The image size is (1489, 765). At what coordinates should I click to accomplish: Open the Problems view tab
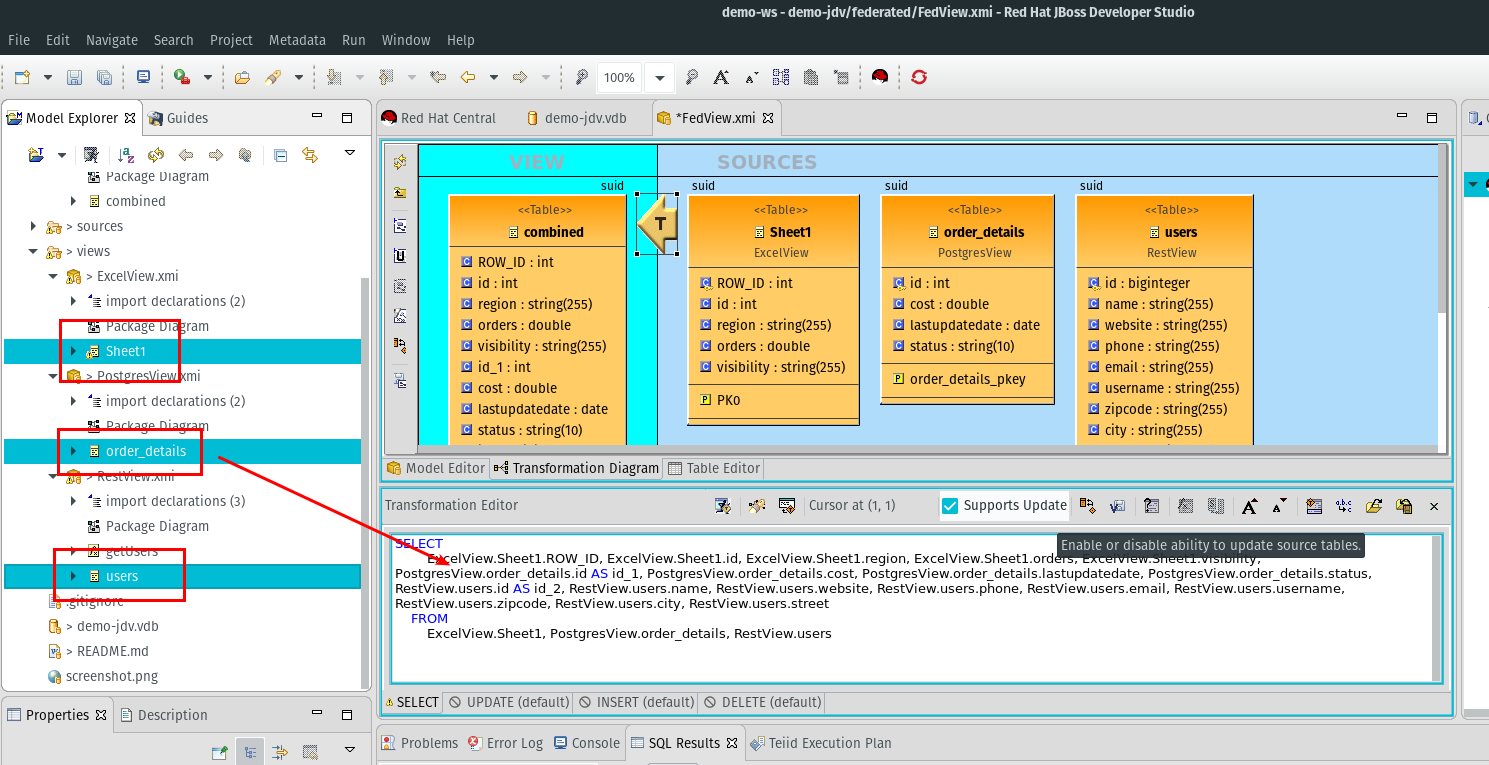coord(420,743)
